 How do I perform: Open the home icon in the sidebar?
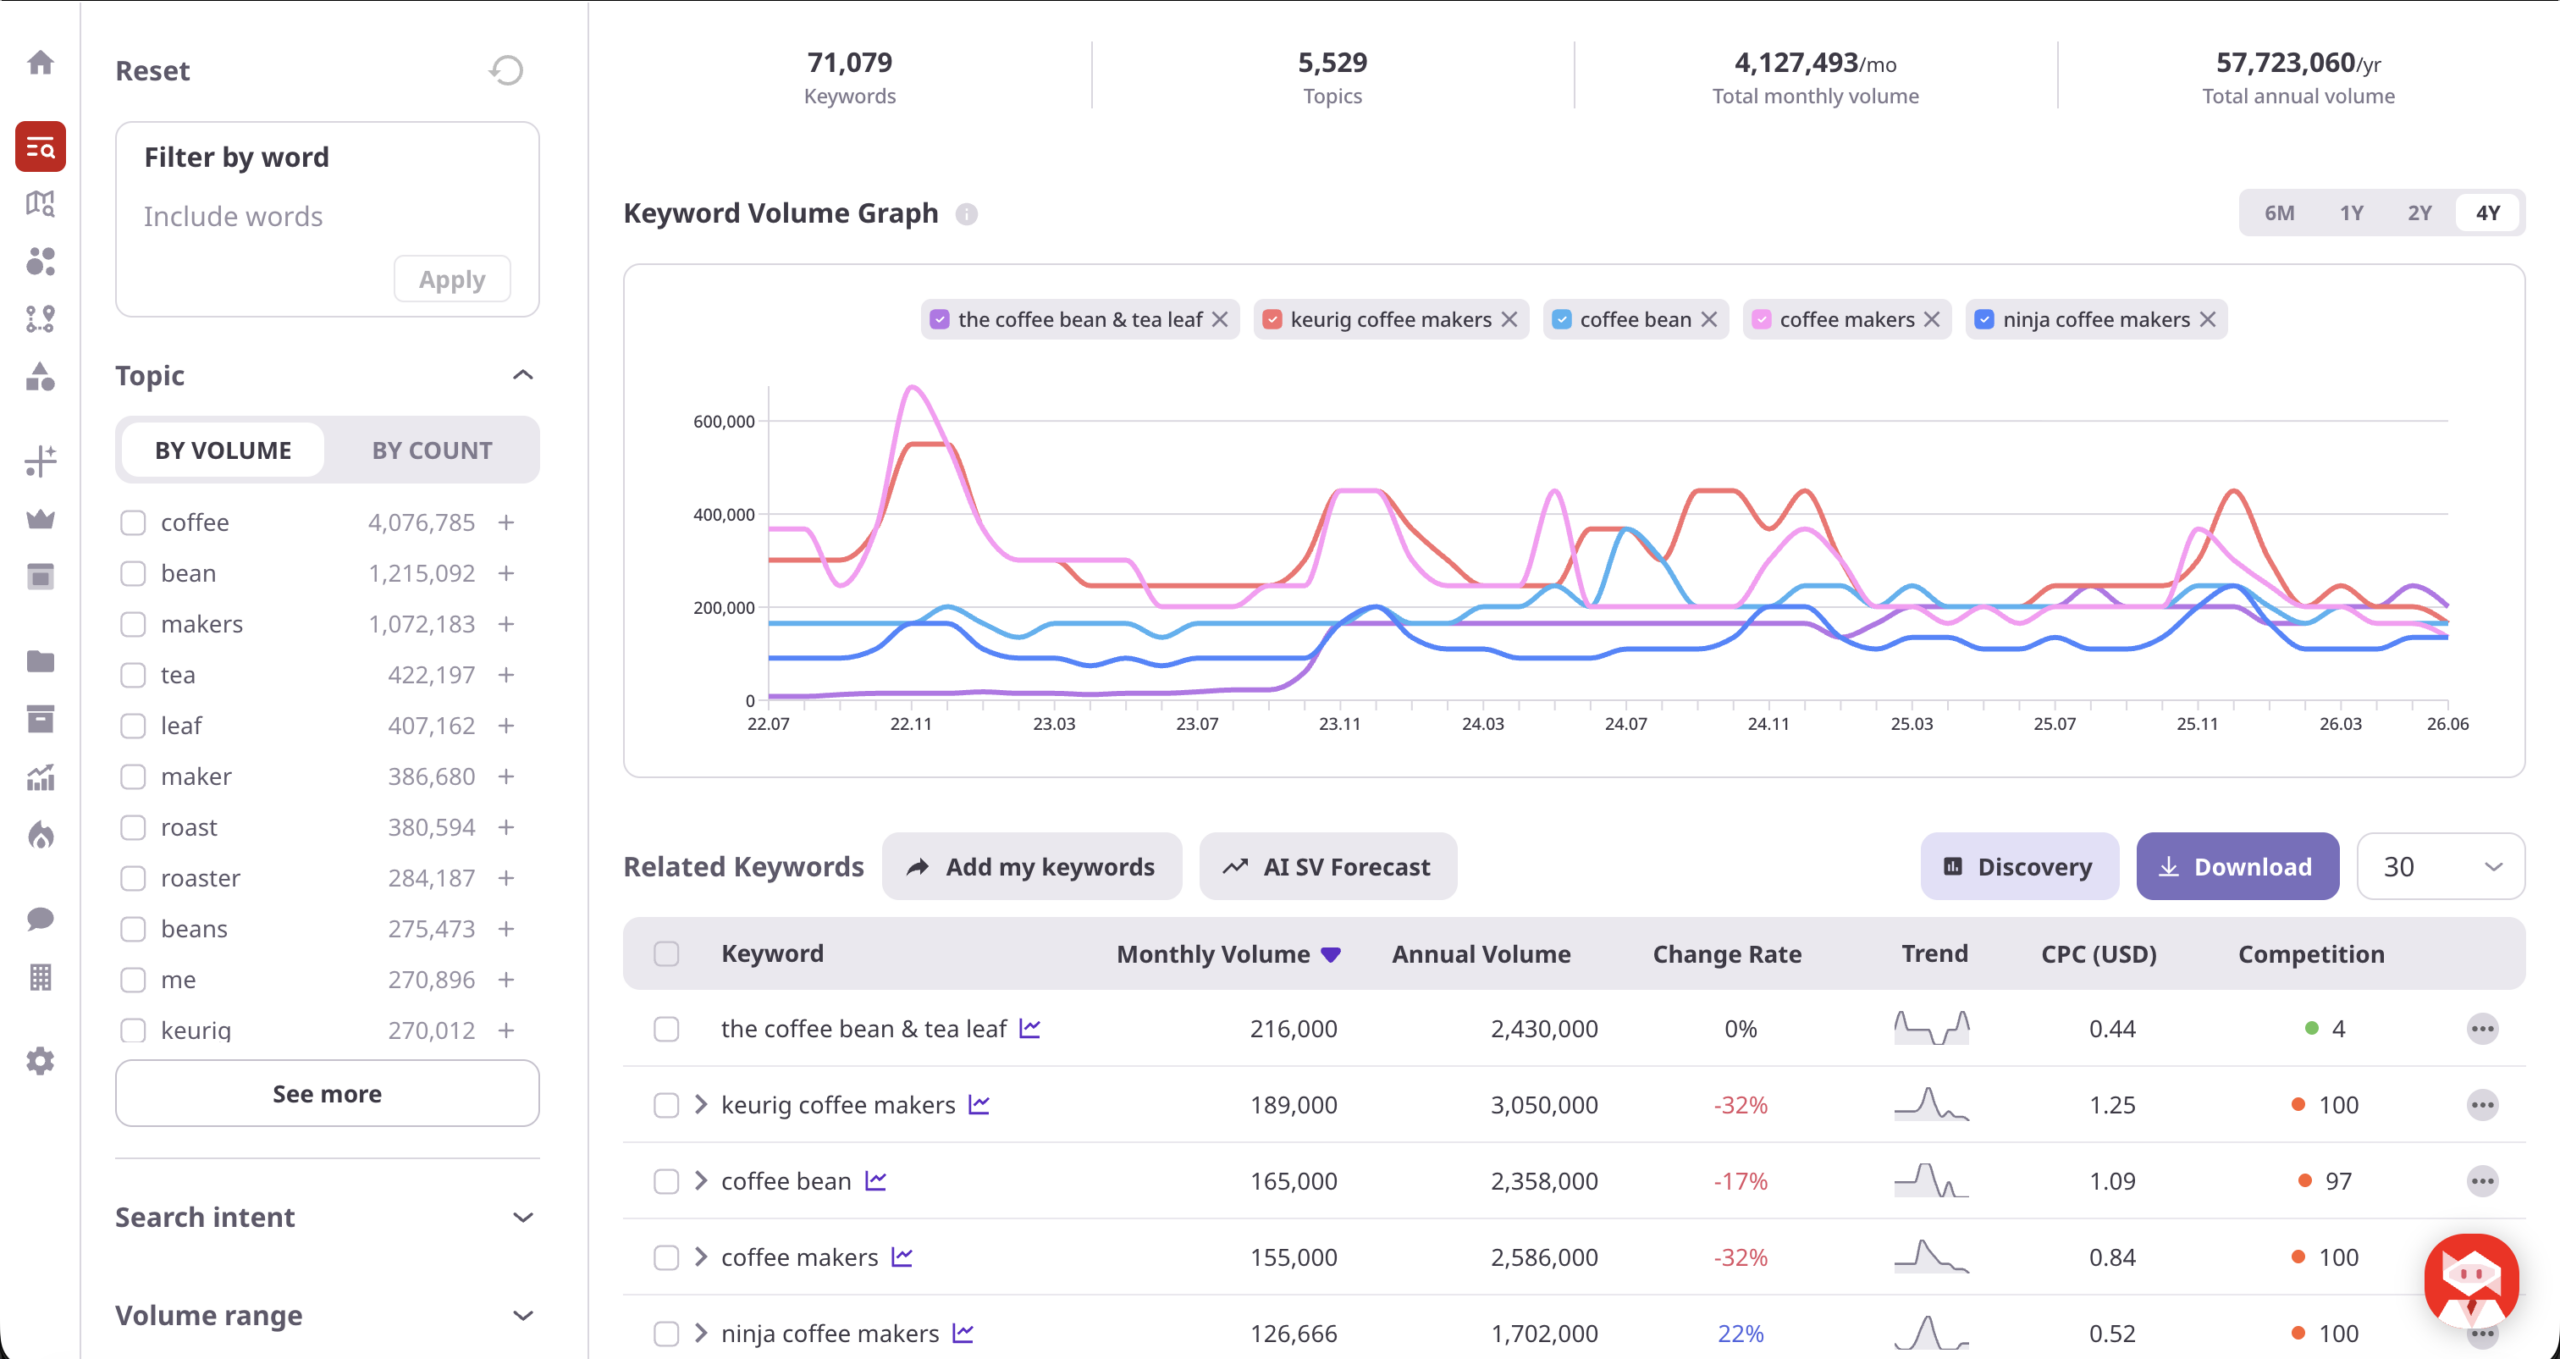pyautogui.click(x=40, y=63)
